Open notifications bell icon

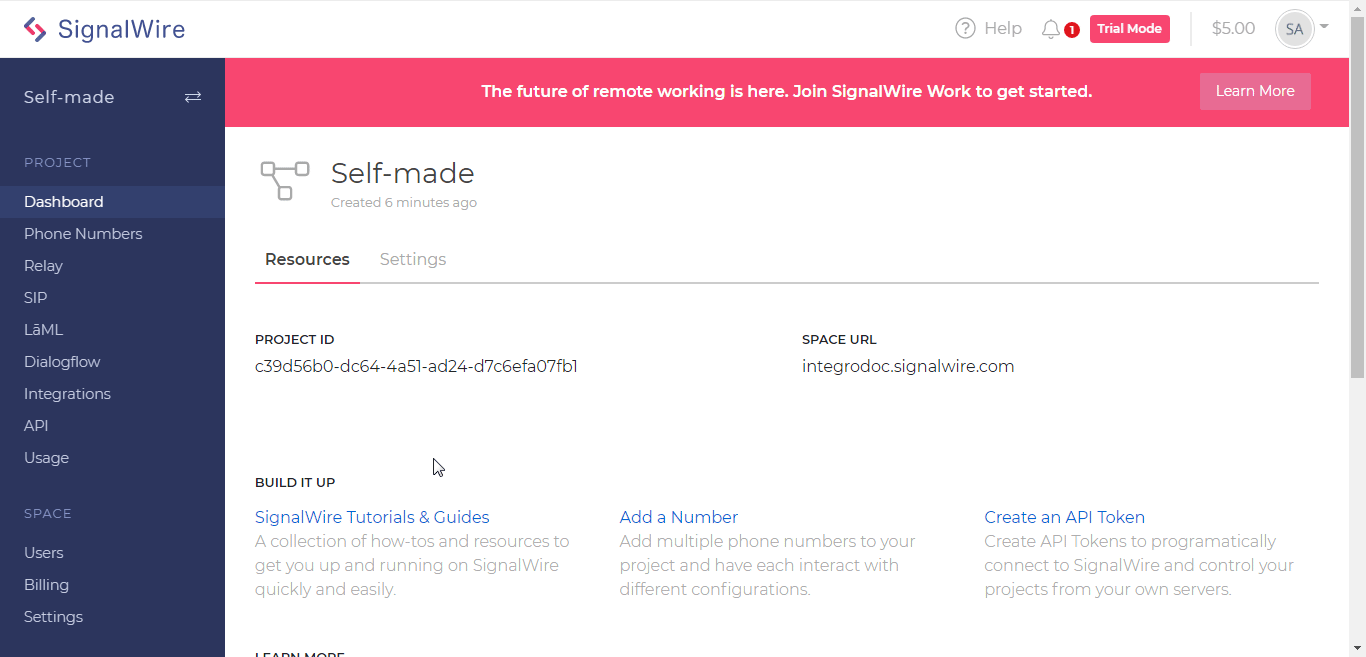(1050, 29)
